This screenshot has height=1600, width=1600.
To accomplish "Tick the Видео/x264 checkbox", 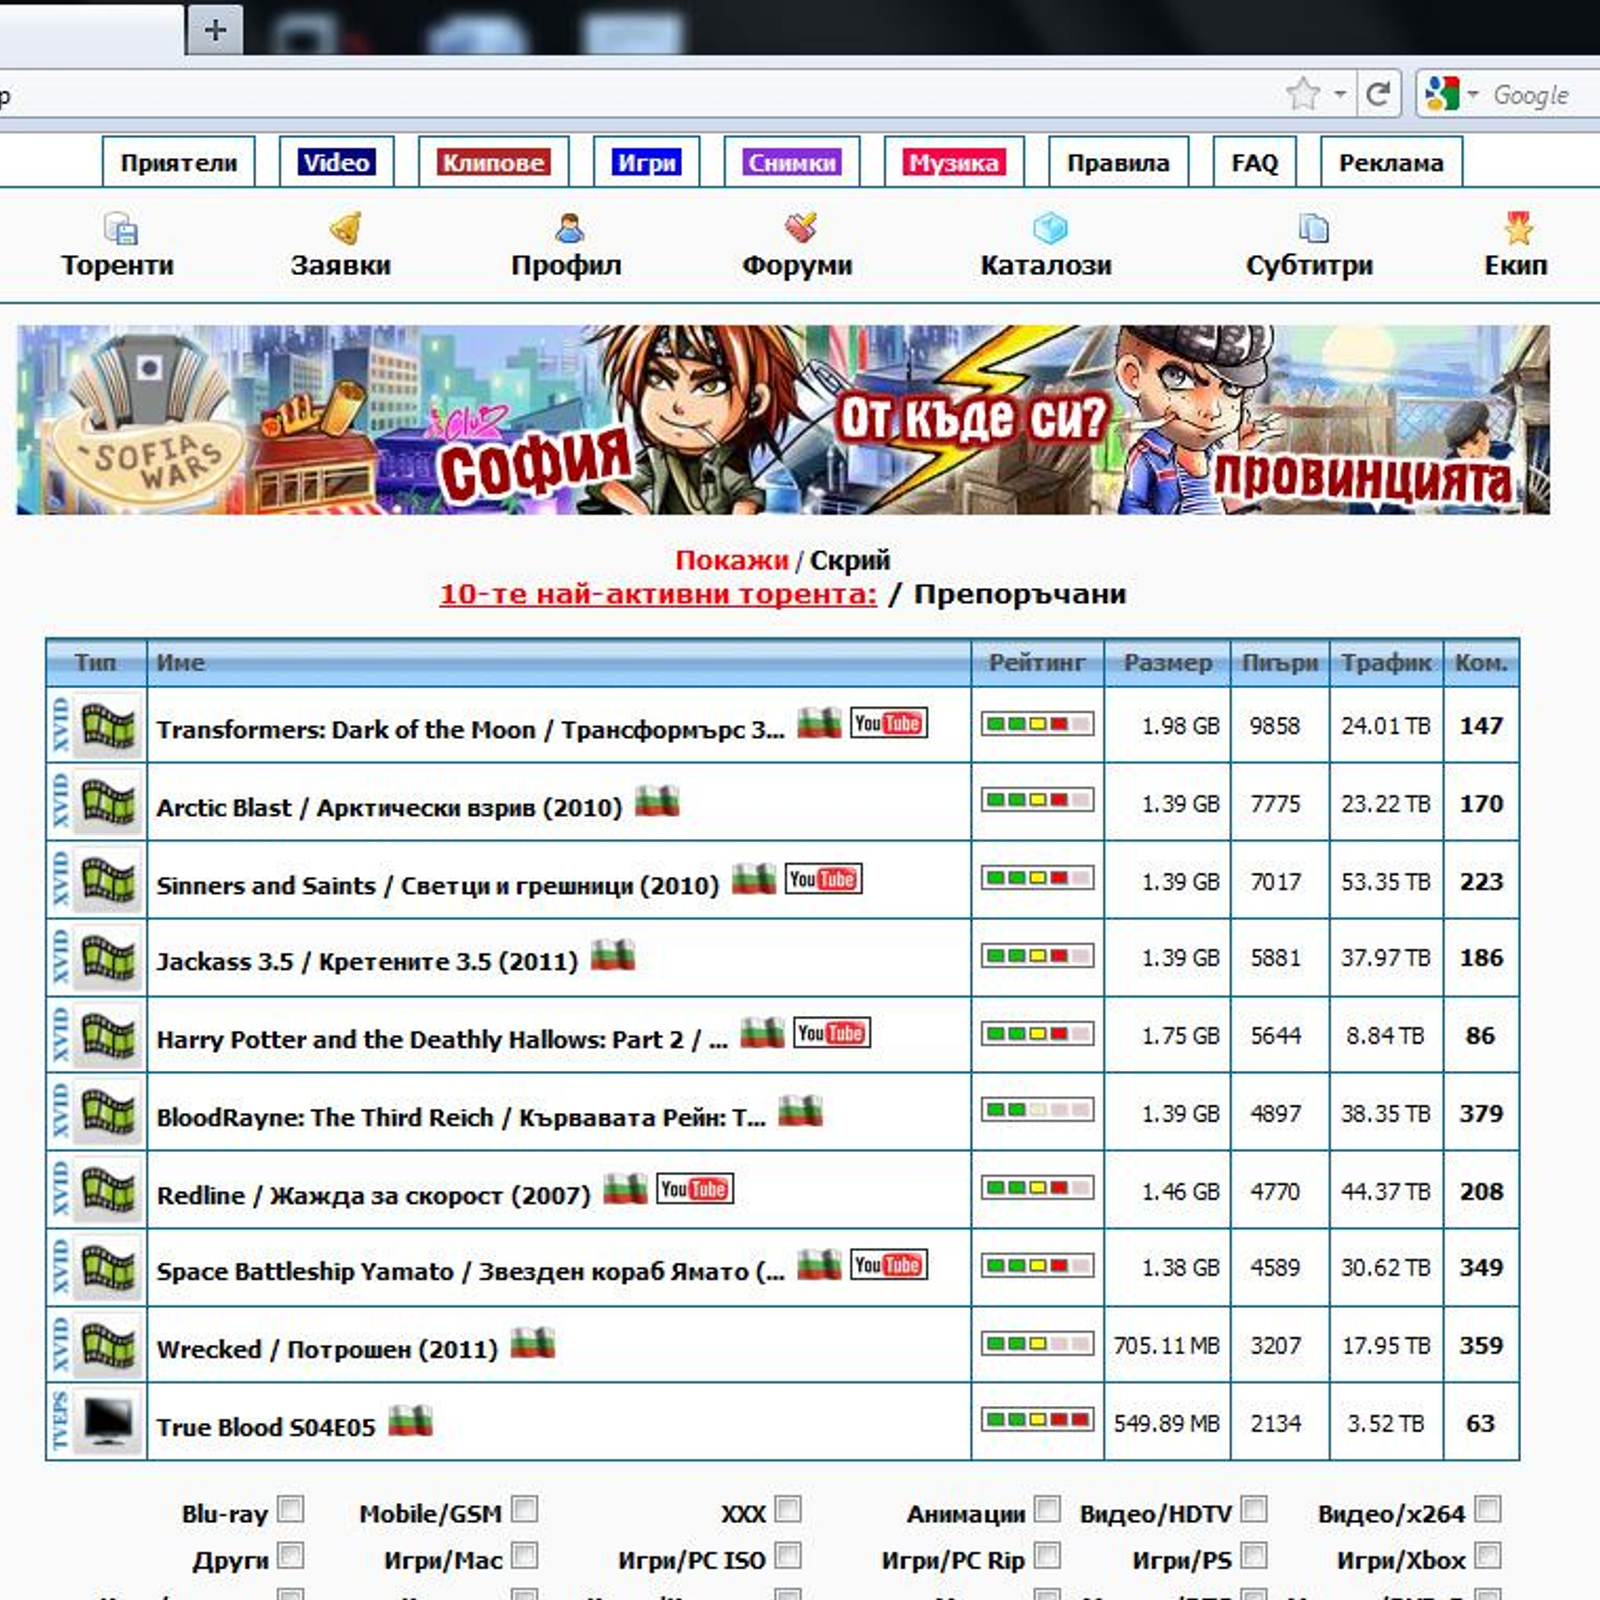I will (x=1488, y=1508).
